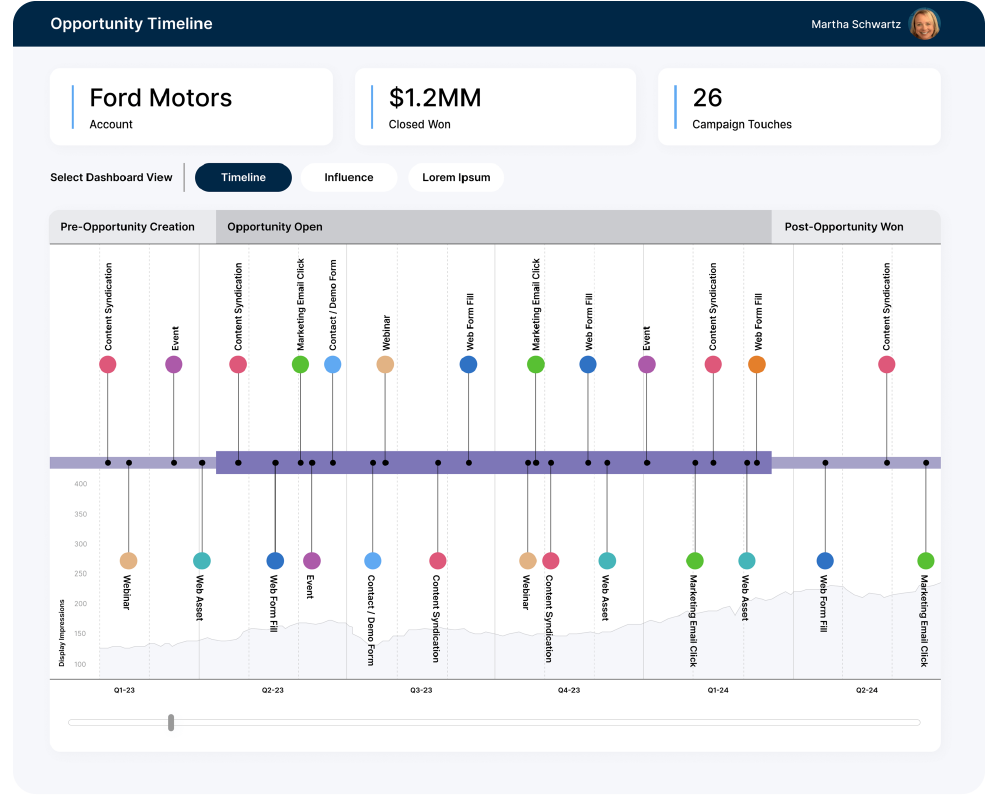Click the Q2-24 axis label
Image resolution: width=999 pixels, height=795 pixels.
[866, 690]
